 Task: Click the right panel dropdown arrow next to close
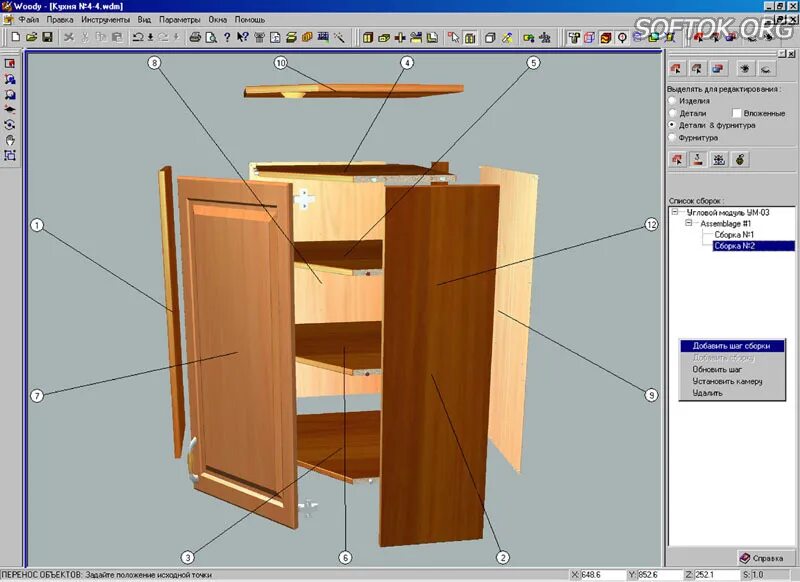tap(782, 53)
